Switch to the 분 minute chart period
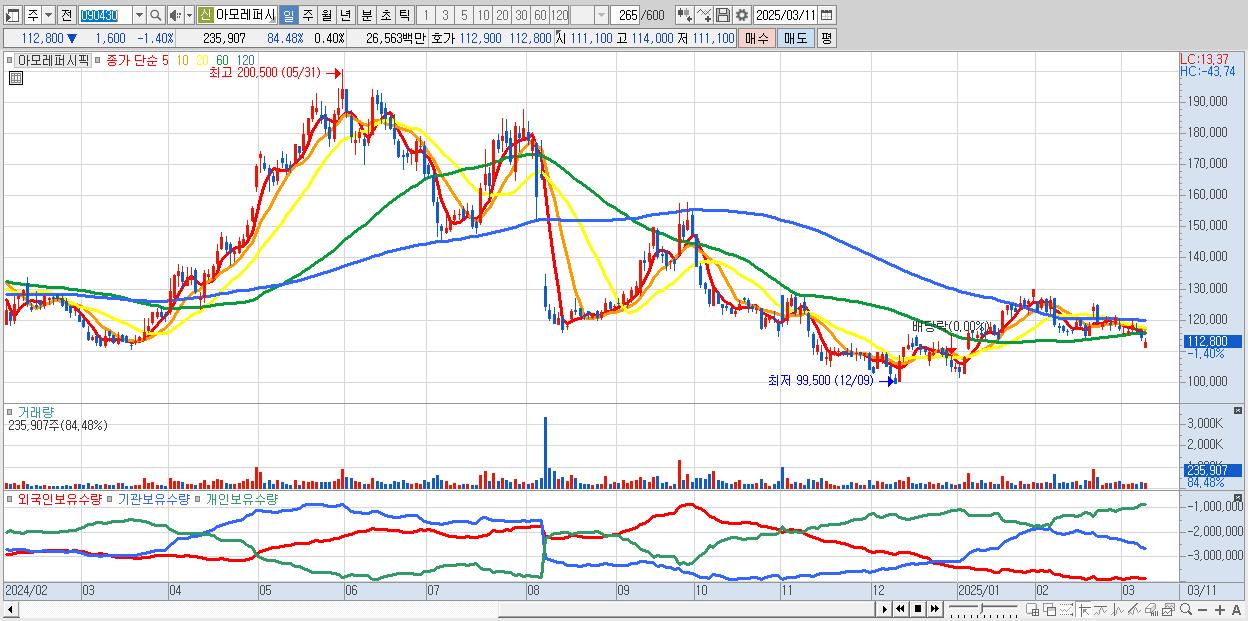The height and width of the screenshot is (621, 1248). tap(366, 15)
